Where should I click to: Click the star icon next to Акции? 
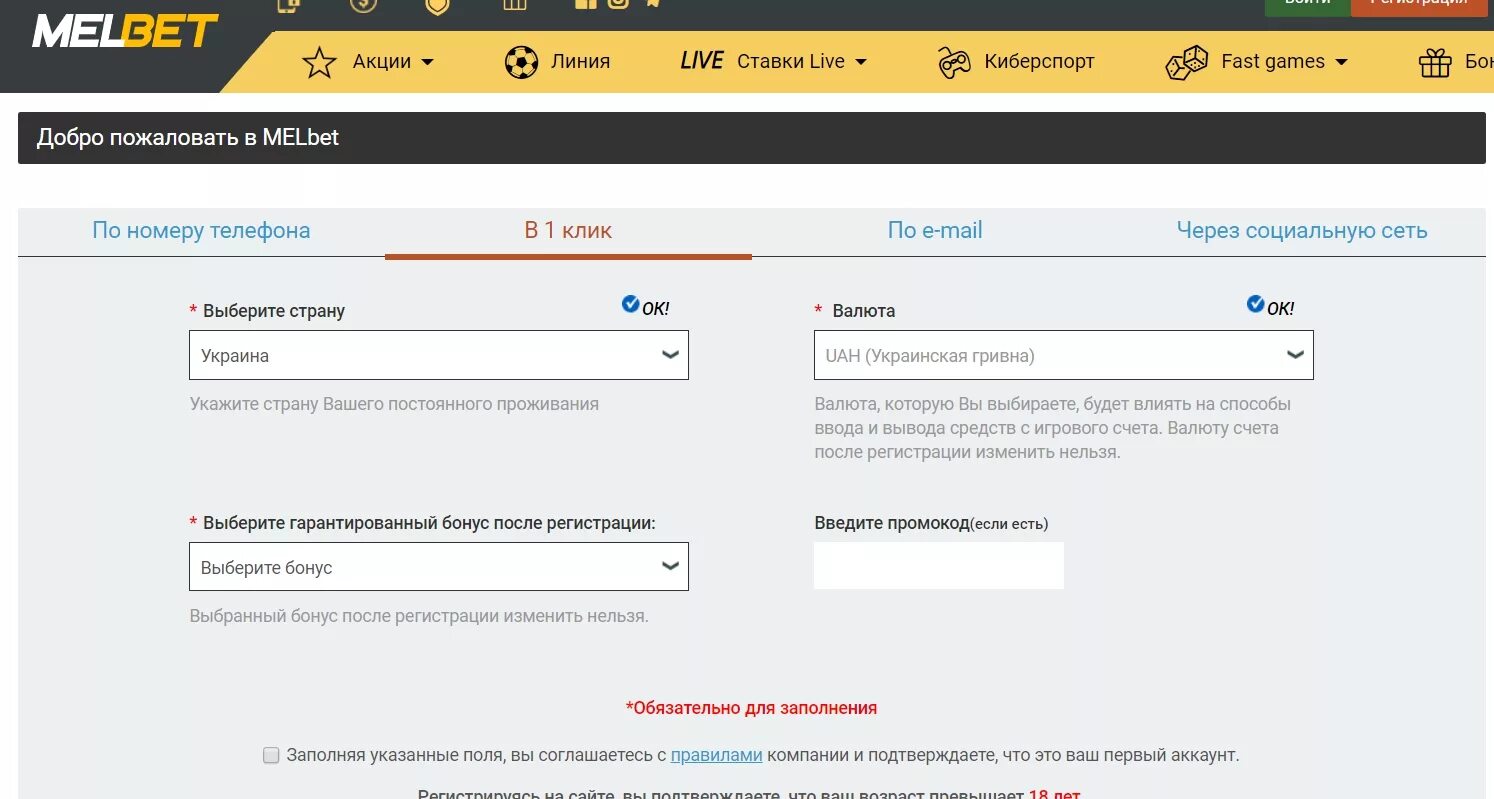[319, 62]
